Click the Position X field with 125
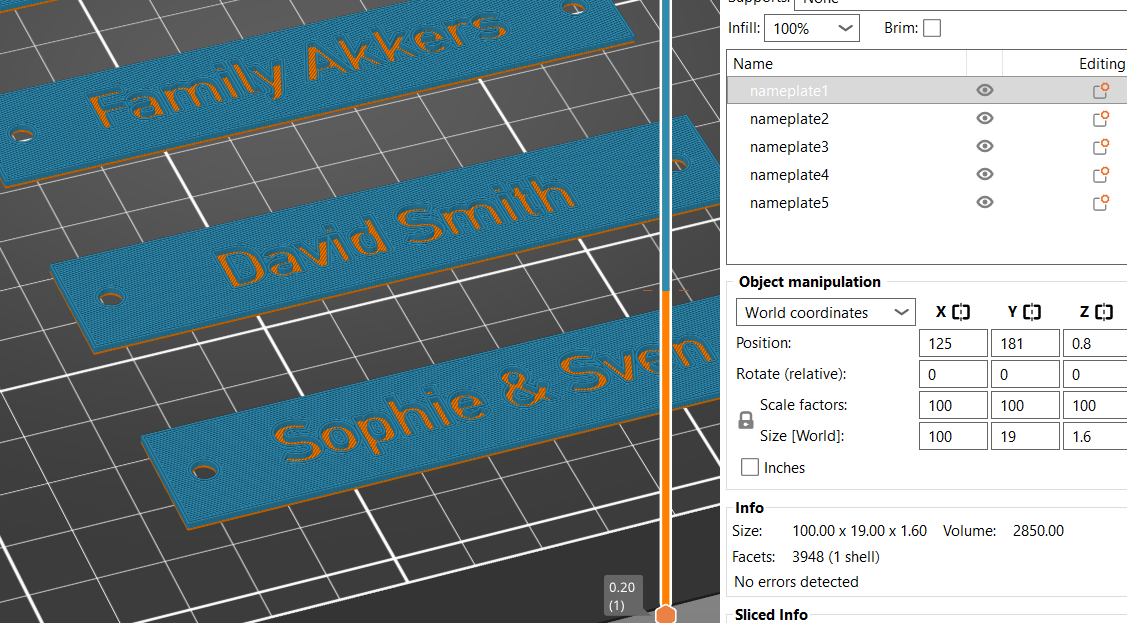This screenshot has height=623, width=1127. 953,343
